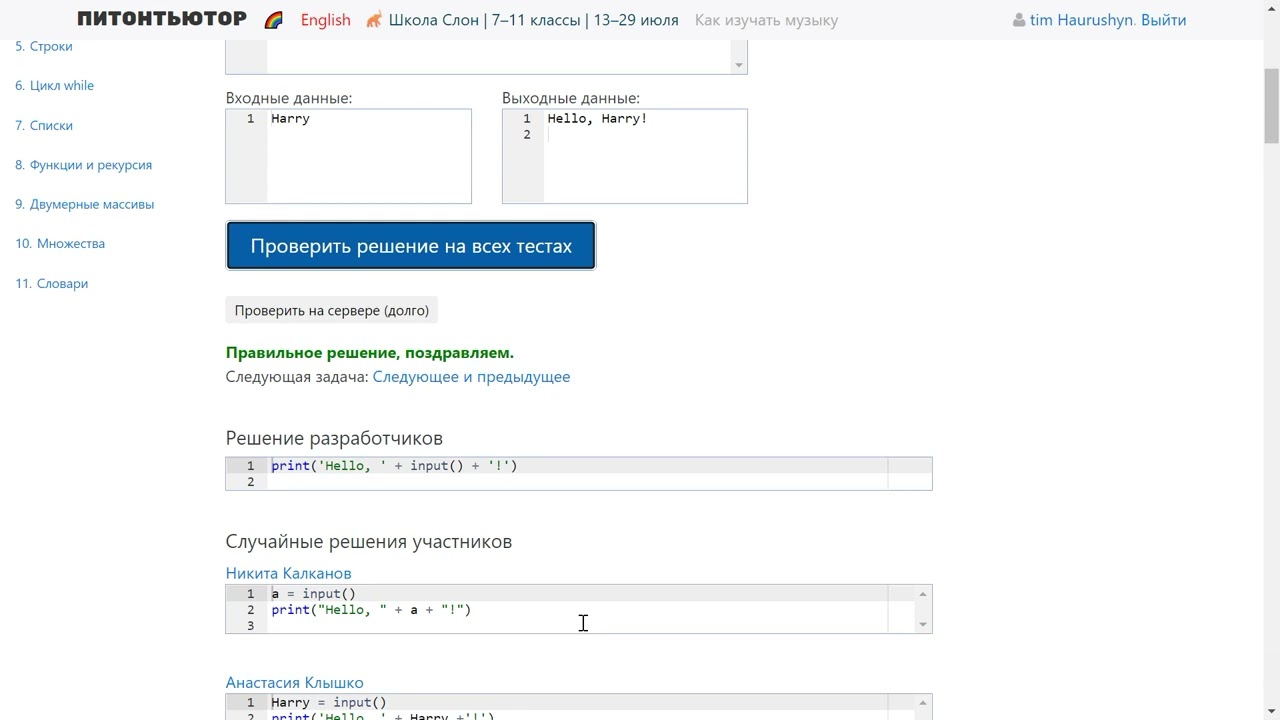Click inside Выходные данные output editor
Viewport: 1280px width, 720px height.
(625, 156)
